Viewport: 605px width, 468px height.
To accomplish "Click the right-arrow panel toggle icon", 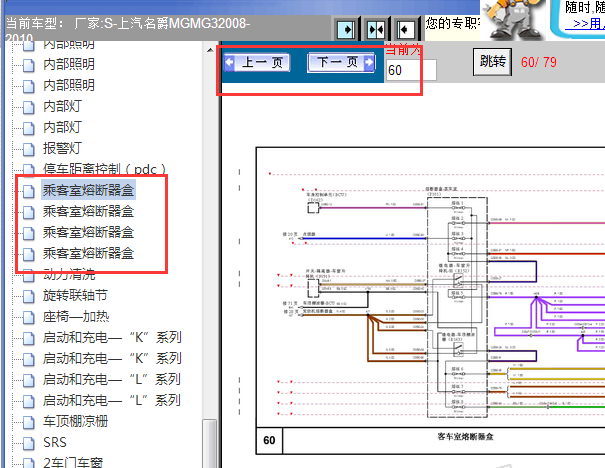I will click(346, 29).
